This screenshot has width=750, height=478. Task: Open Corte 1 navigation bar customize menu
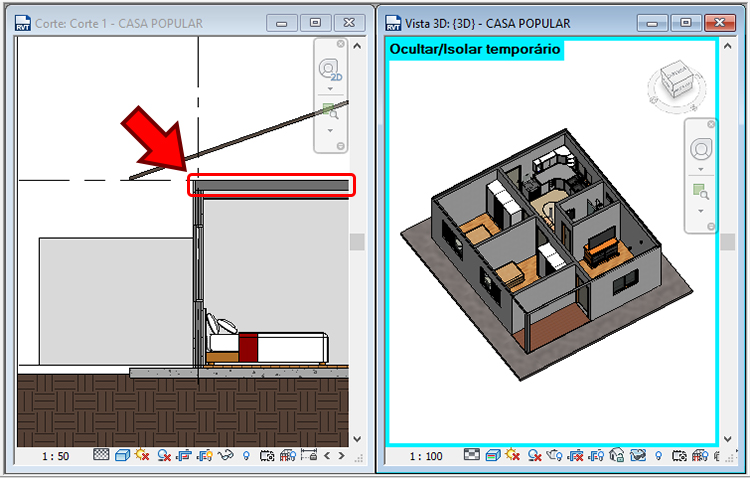pos(341,146)
